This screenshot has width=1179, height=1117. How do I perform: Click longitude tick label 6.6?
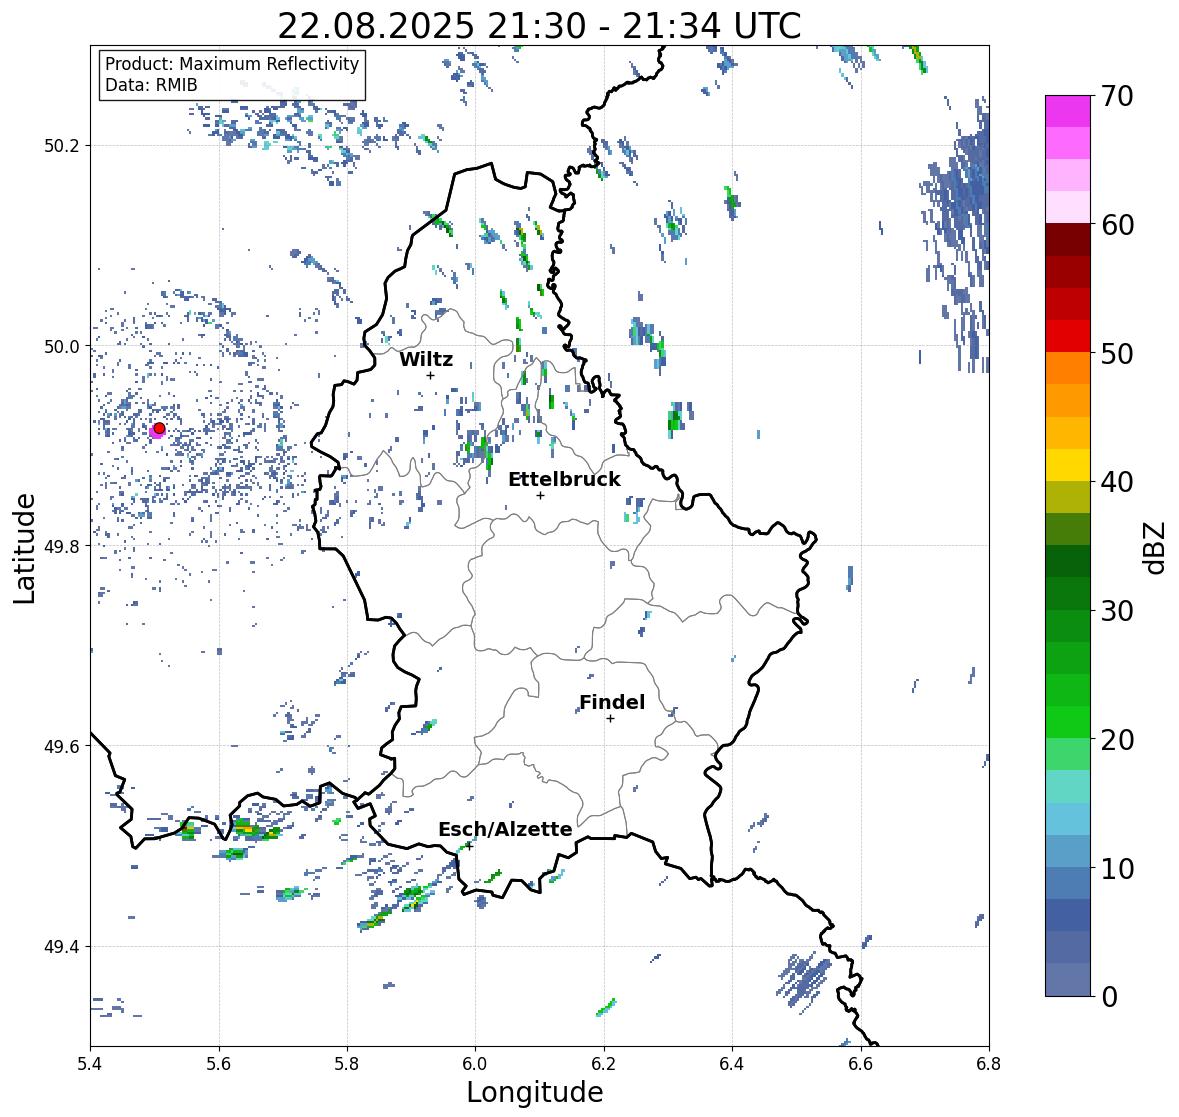[x=861, y=1063]
